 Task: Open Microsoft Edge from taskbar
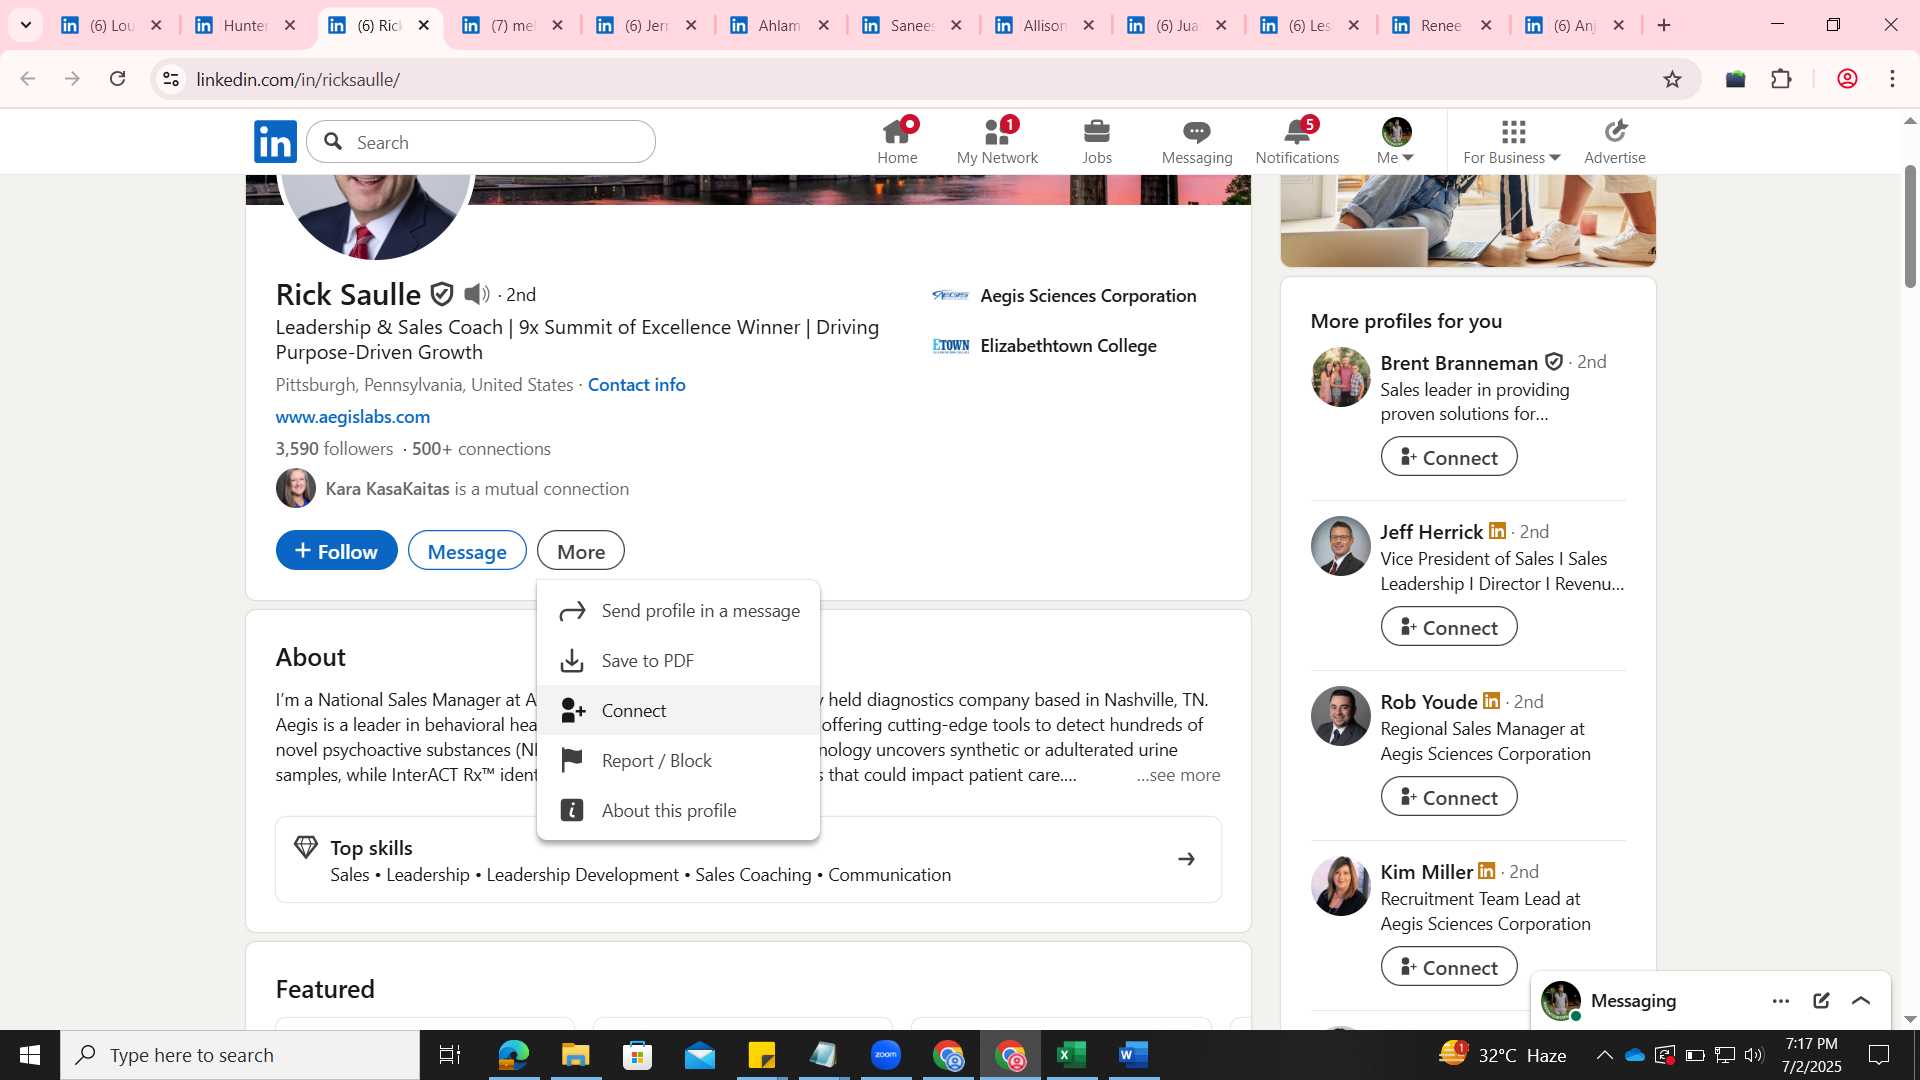point(513,1055)
